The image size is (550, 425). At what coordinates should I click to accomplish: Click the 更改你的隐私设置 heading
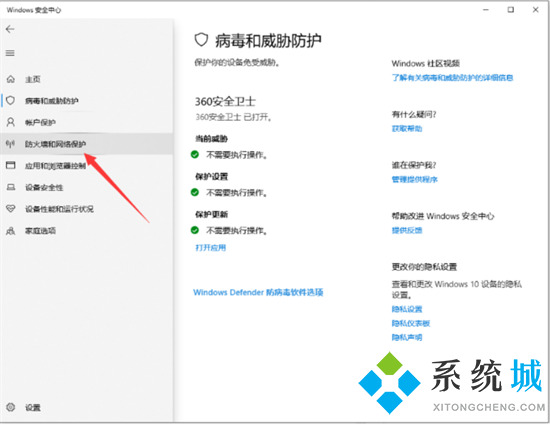coord(424,267)
